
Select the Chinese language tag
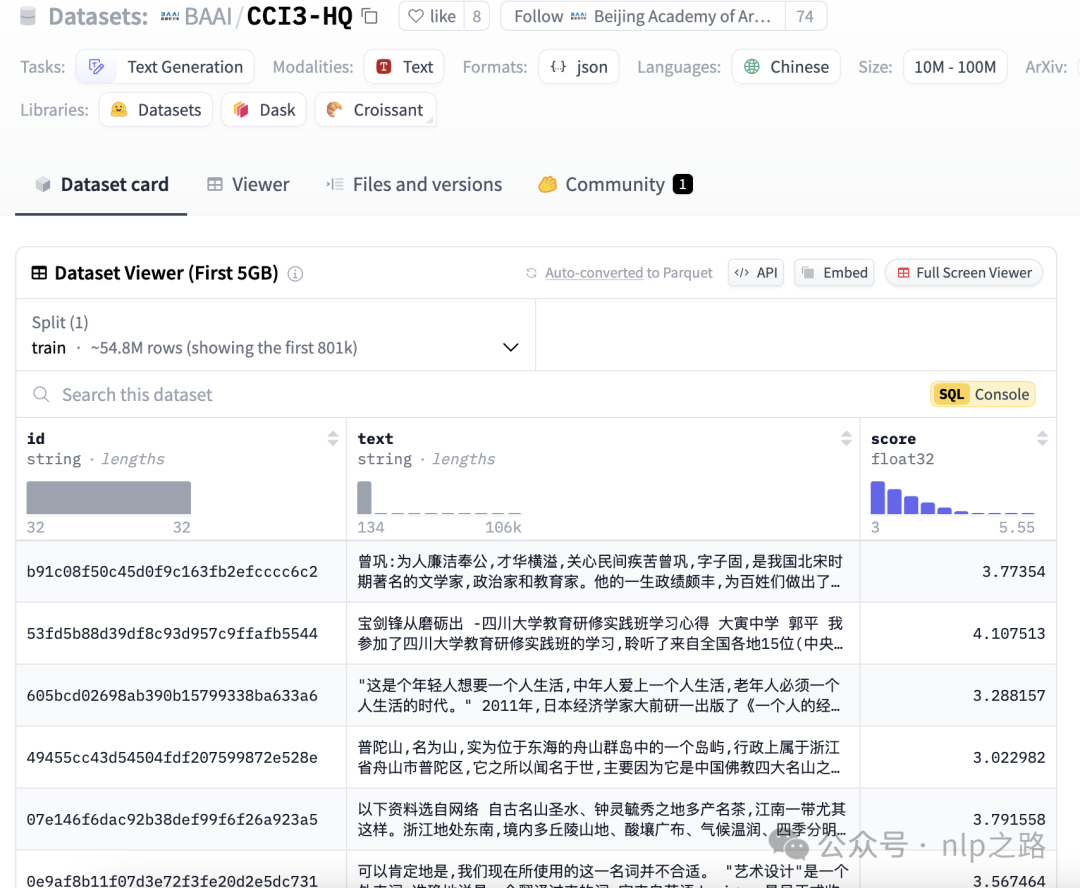tap(786, 67)
